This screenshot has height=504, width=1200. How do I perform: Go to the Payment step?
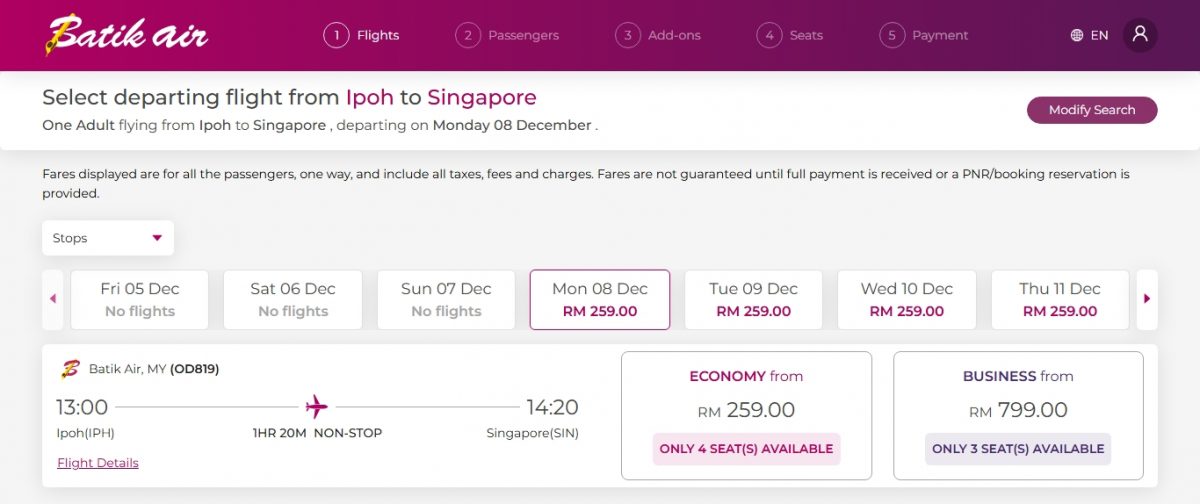click(x=924, y=35)
